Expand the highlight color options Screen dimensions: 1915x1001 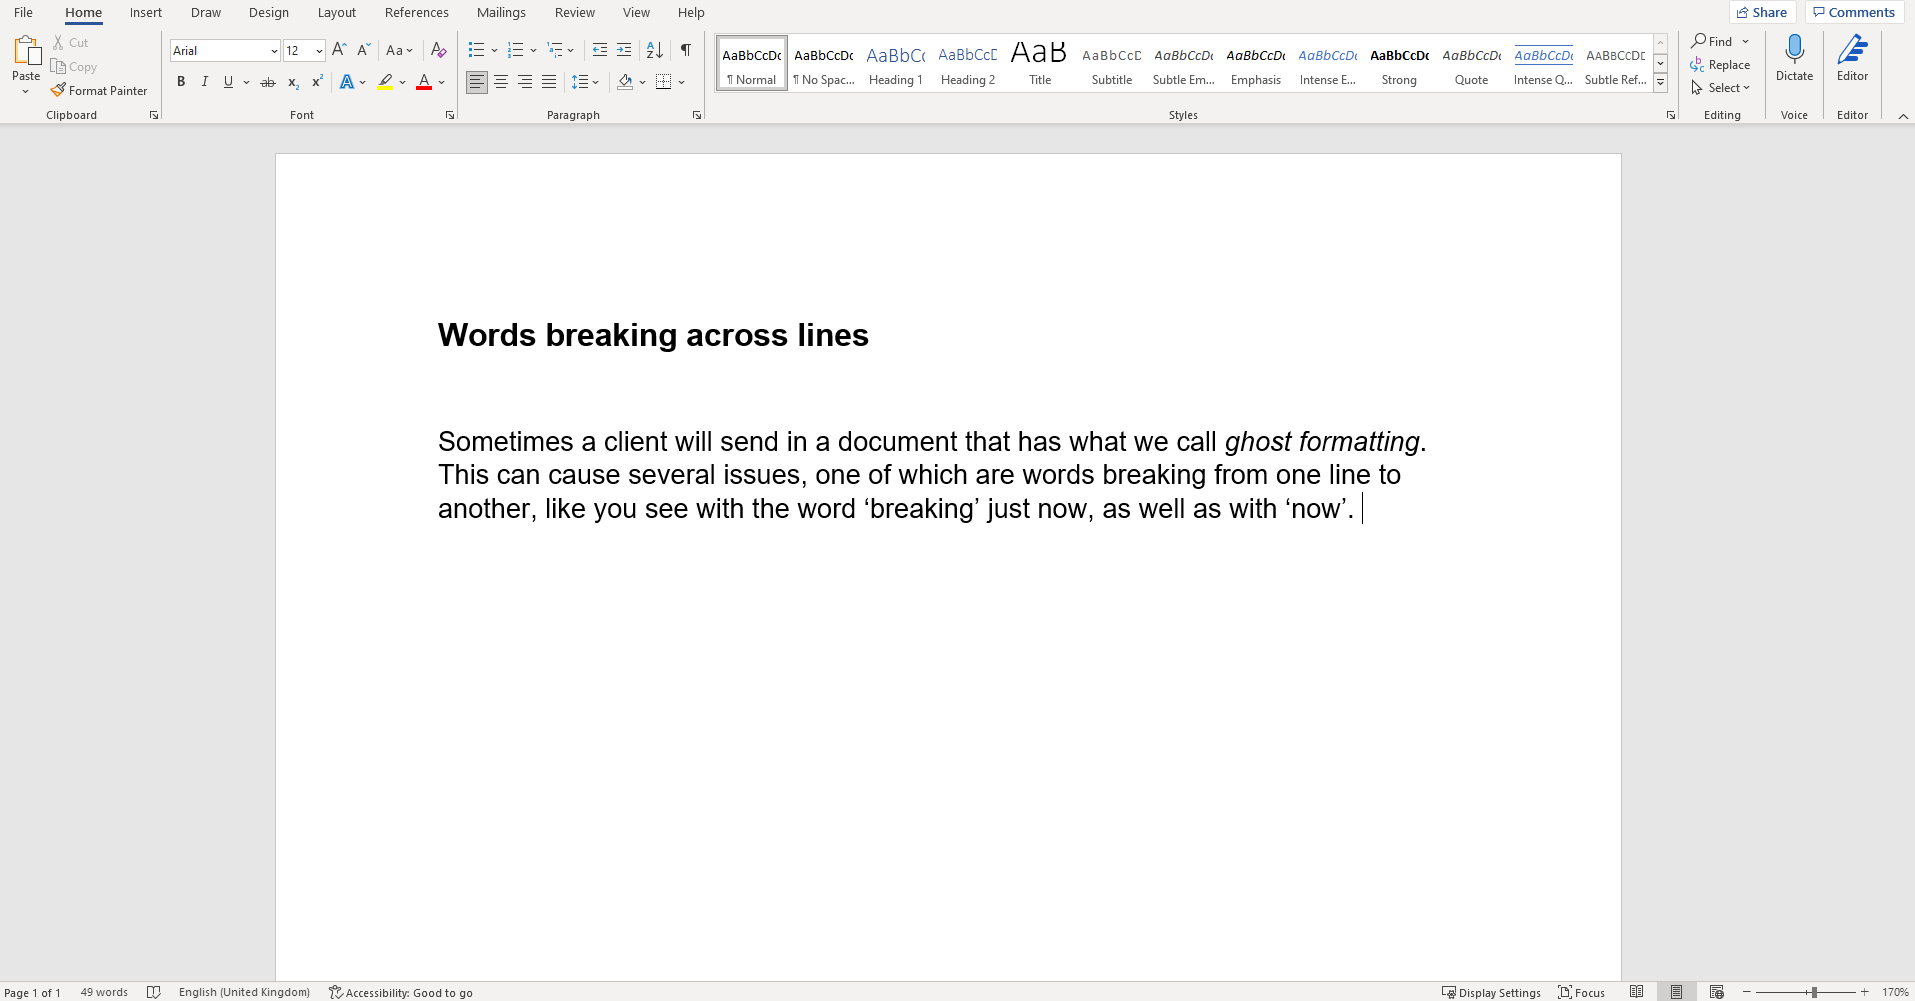coord(402,83)
